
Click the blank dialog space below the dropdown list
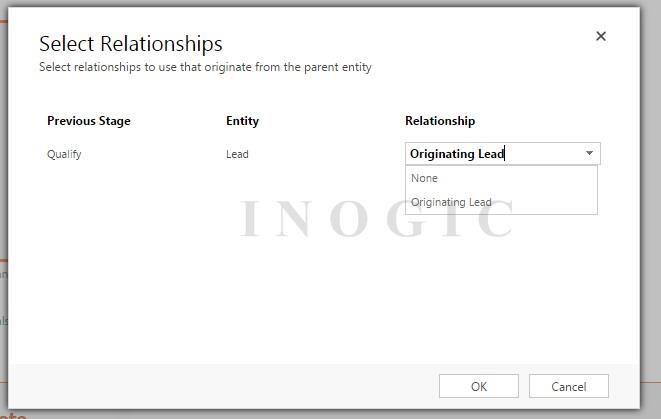(x=500, y=290)
